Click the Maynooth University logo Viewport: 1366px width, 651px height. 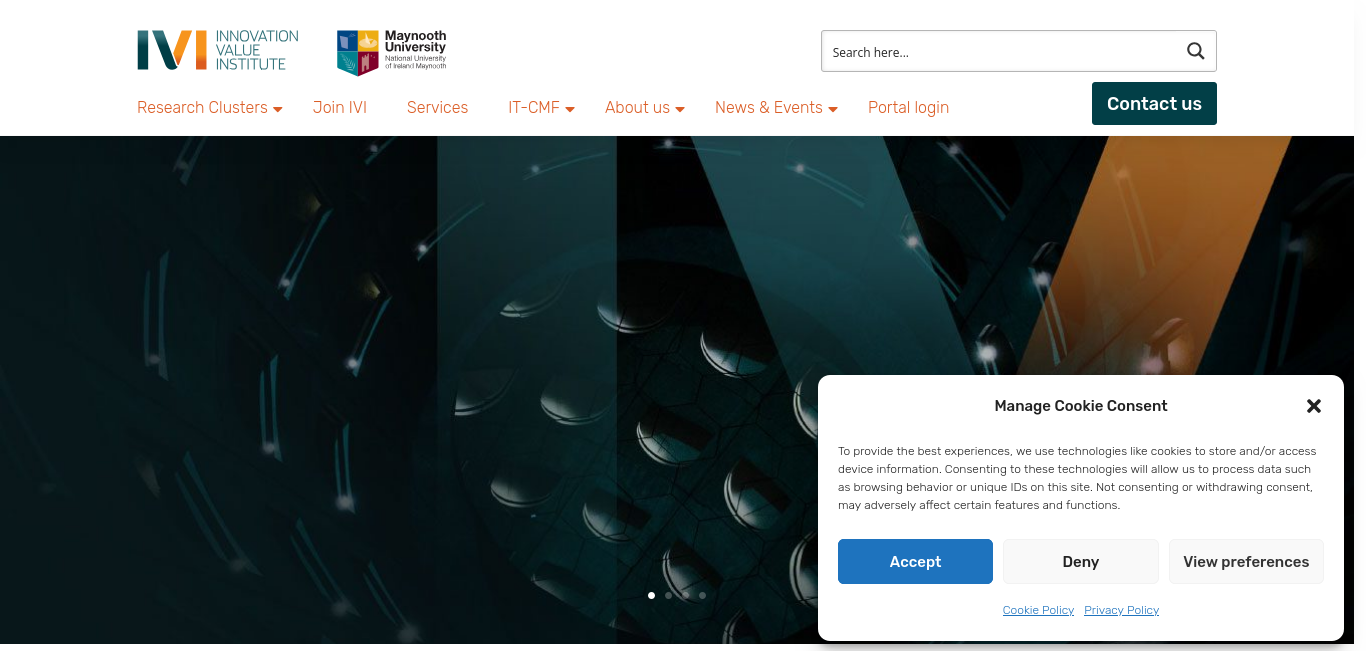click(x=392, y=52)
